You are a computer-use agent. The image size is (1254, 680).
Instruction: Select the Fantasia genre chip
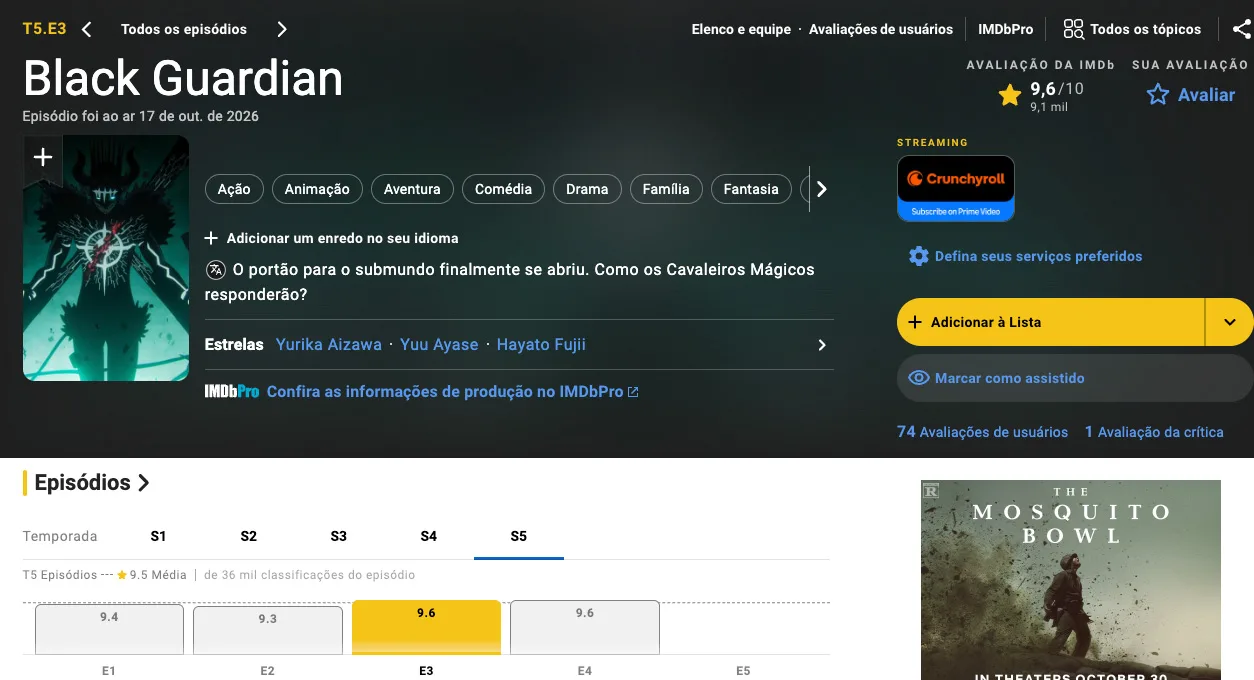[751, 189]
